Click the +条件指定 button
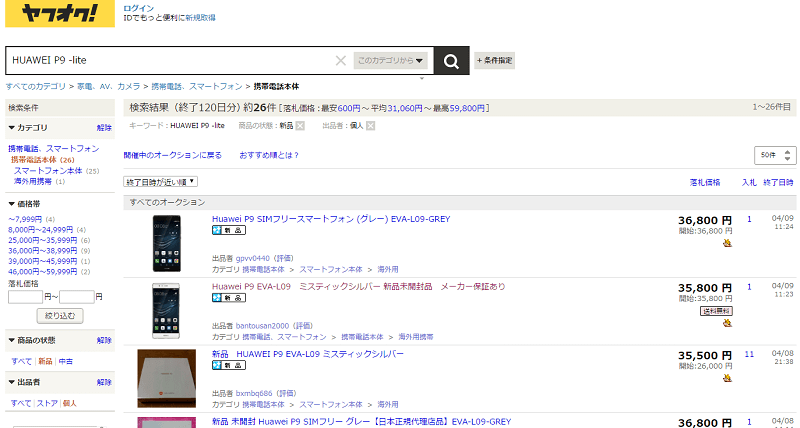Image resolution: width=800 pixels, height=428 pixels. pos(494,61)
